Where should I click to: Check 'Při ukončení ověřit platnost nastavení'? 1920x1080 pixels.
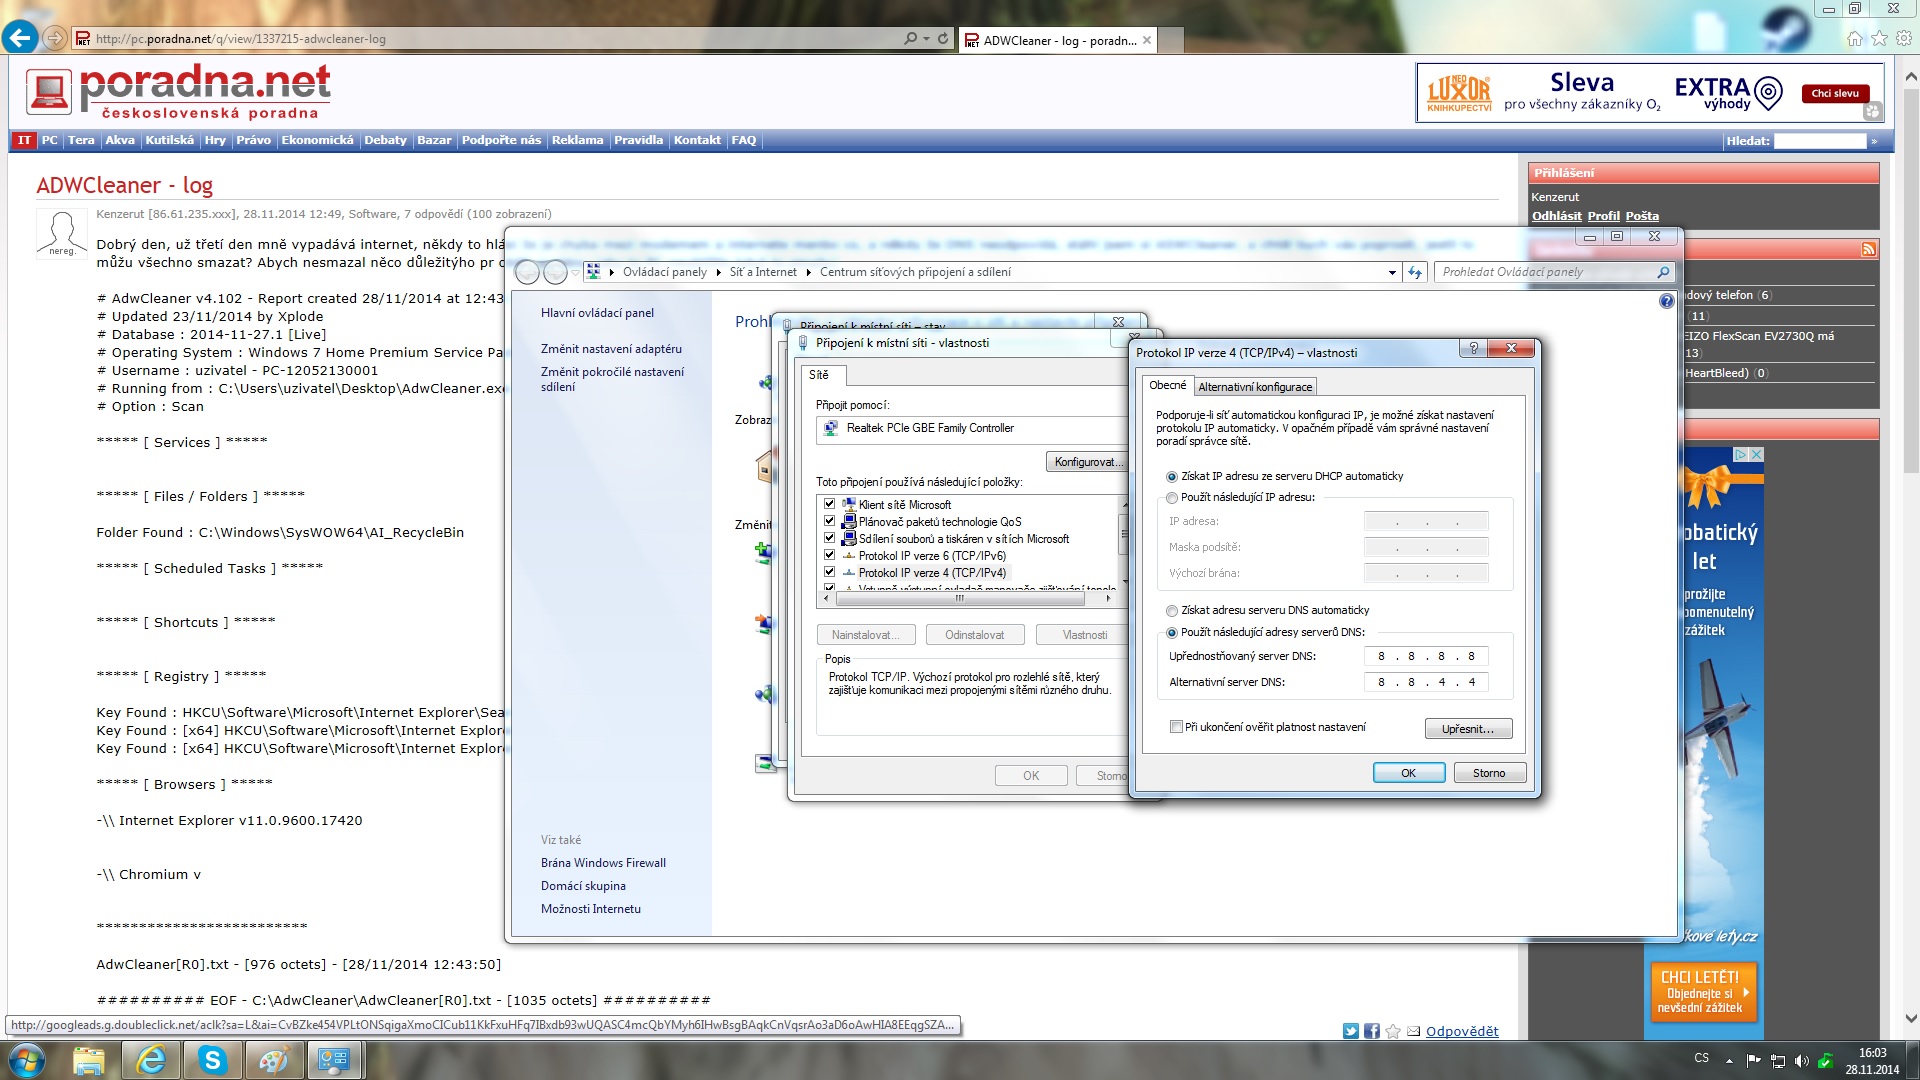(x=1176, y=727)
